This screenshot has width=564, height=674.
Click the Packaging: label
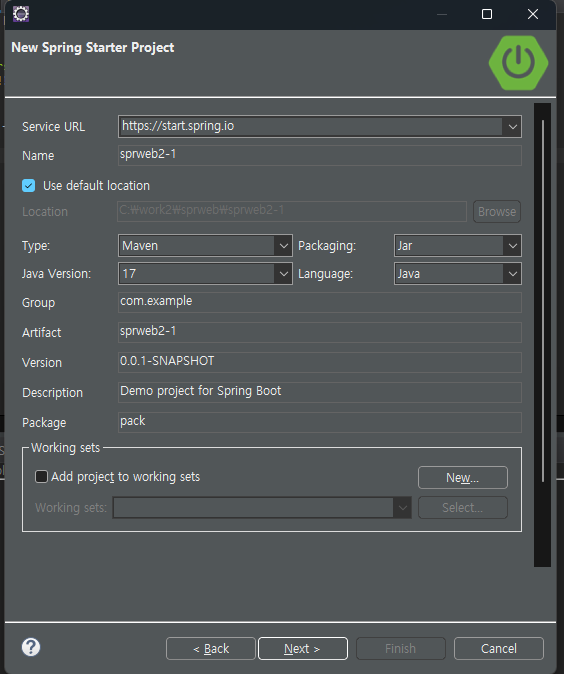click(327, 246)
